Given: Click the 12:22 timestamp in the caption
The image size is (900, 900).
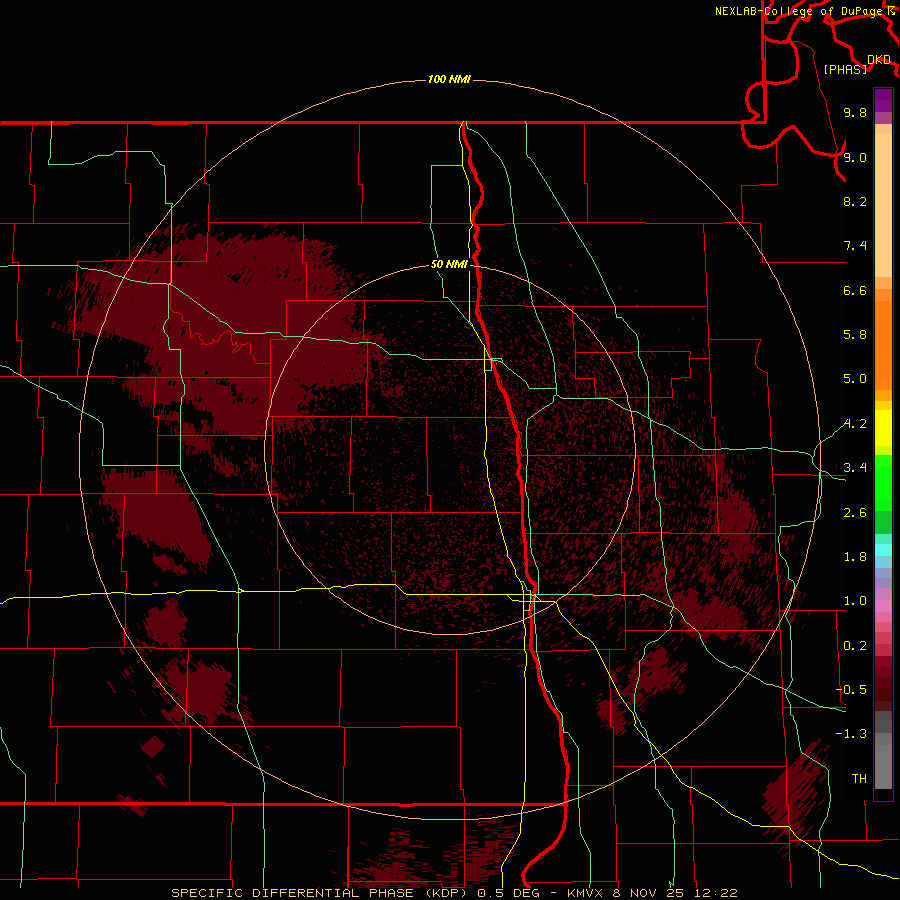Looking at the screenshot, I should click(716, 893).
